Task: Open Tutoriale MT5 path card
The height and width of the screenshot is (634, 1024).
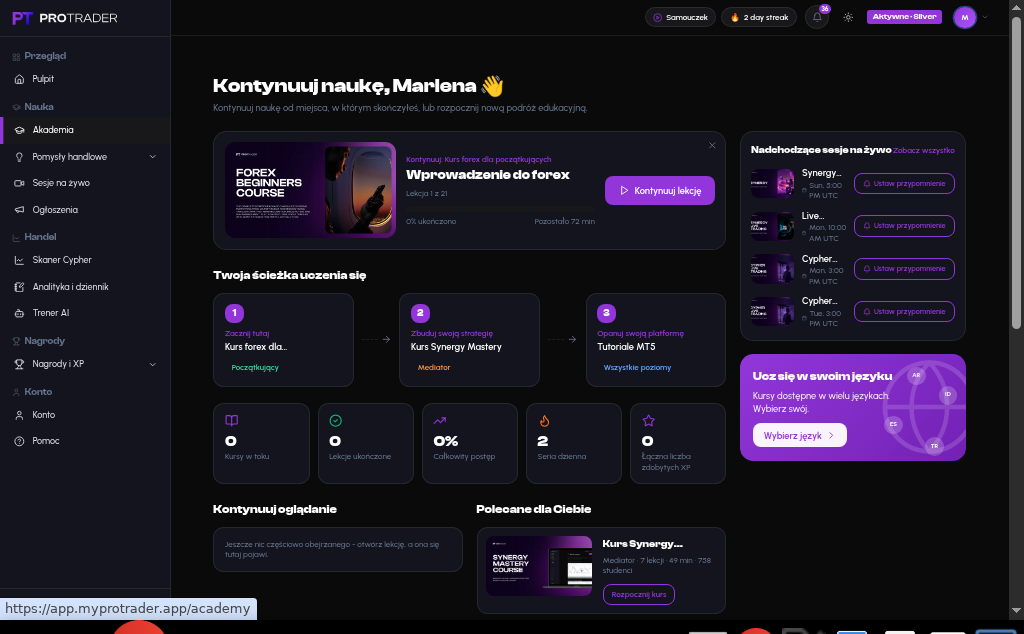Action: tap(656, 340)
